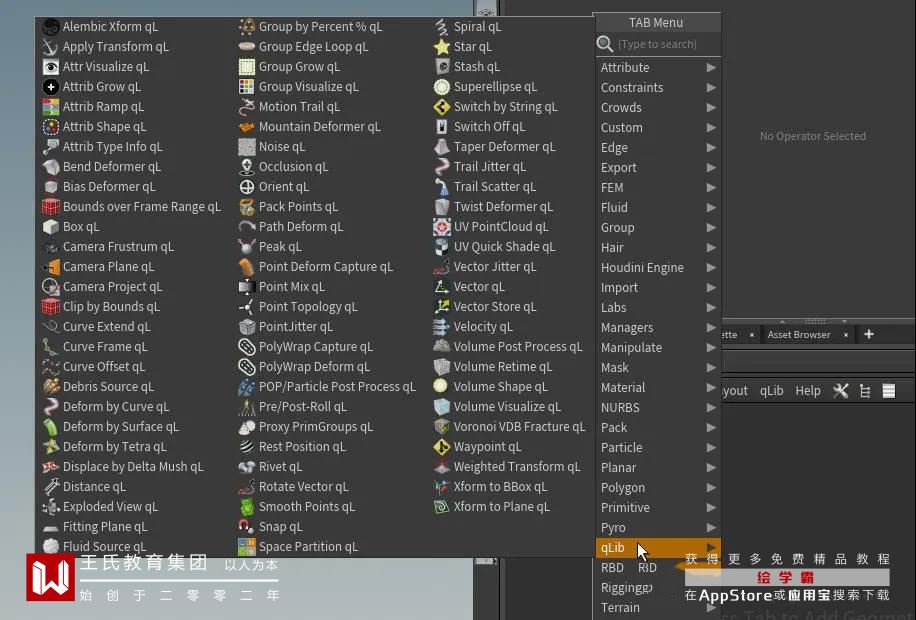Select the PolyWrap Capture qL icon
Viewport: 916px width, 620px height.
(247, 347)
